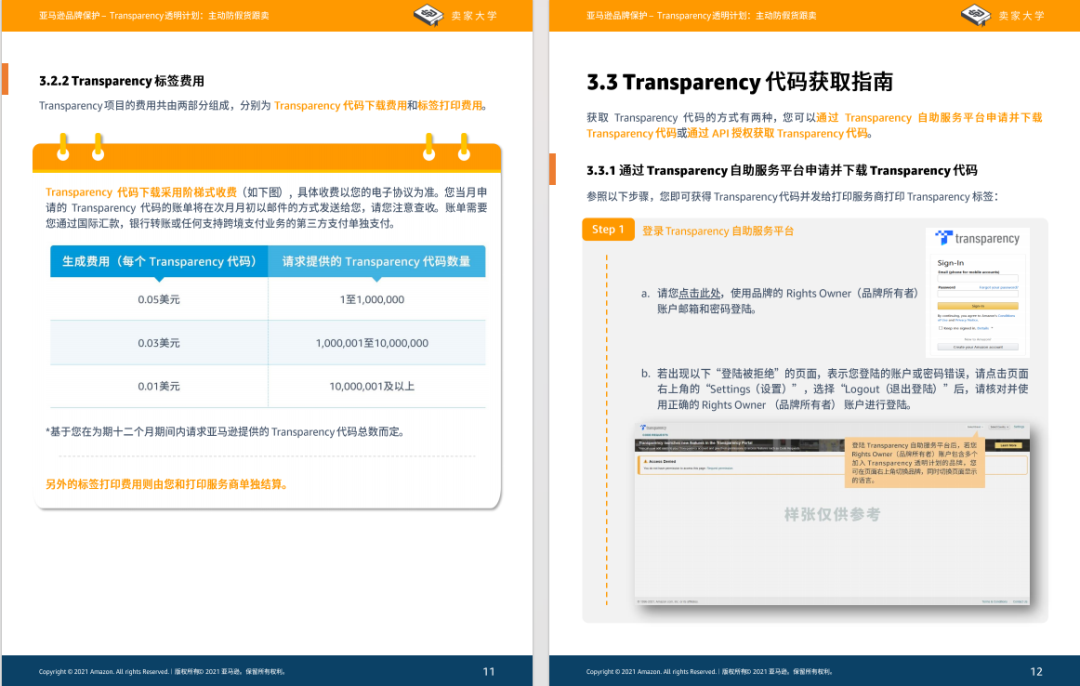Click the Forgot your password link
The width and height of the screenshot is (1080, 686).
pos(997,286)
